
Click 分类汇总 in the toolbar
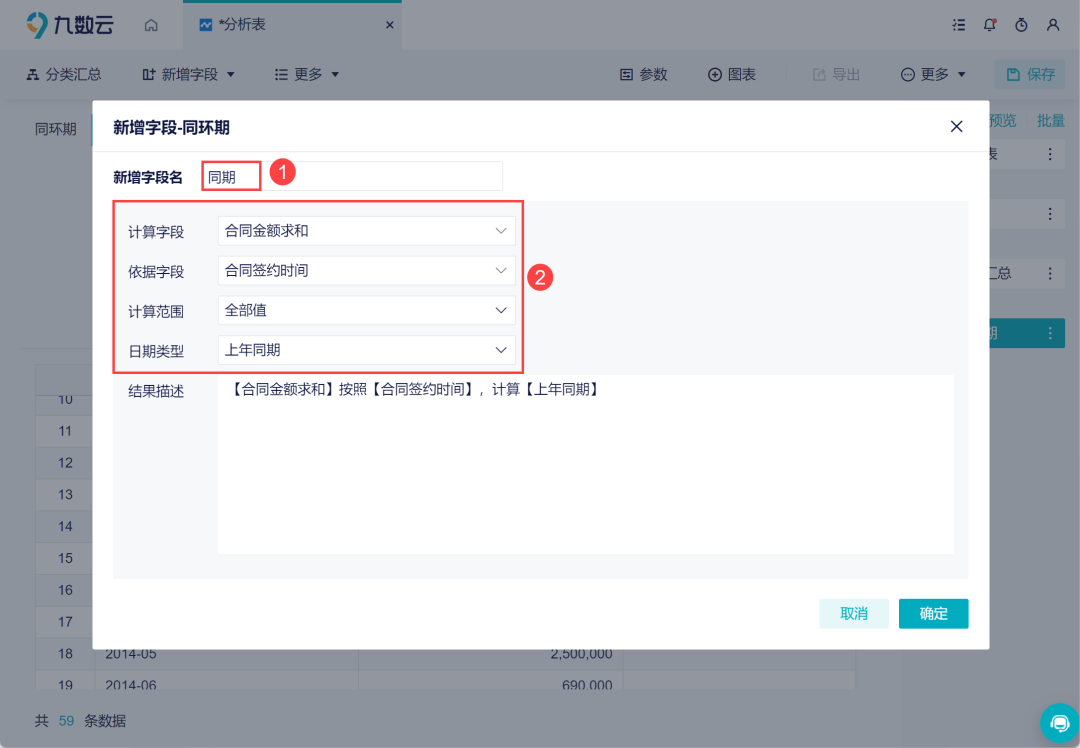tap(64, 74)
